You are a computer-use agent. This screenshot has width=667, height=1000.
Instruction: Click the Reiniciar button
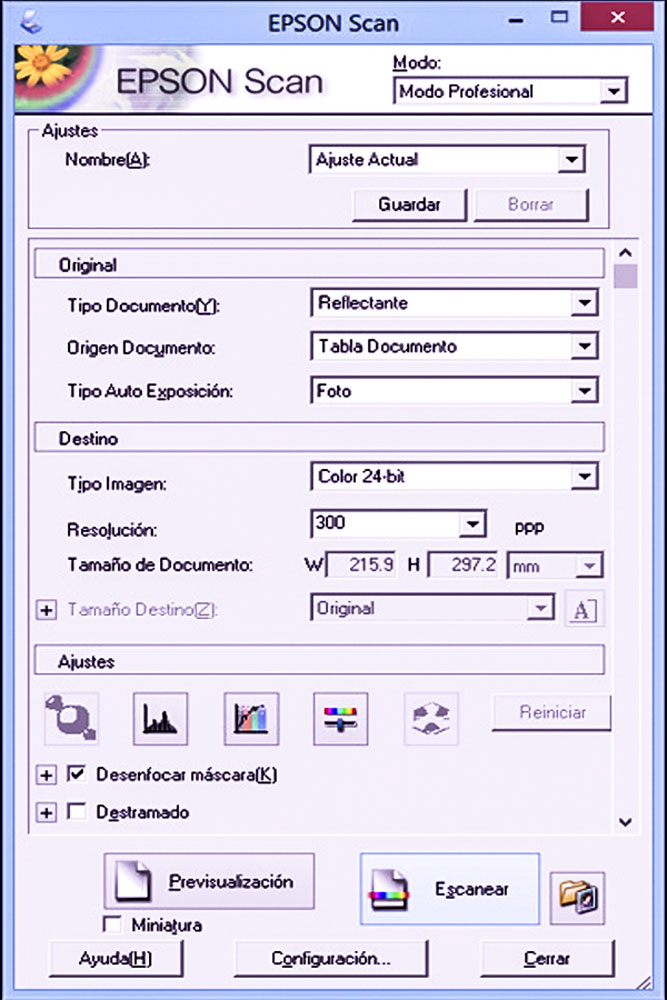click(x=552, y=712)
